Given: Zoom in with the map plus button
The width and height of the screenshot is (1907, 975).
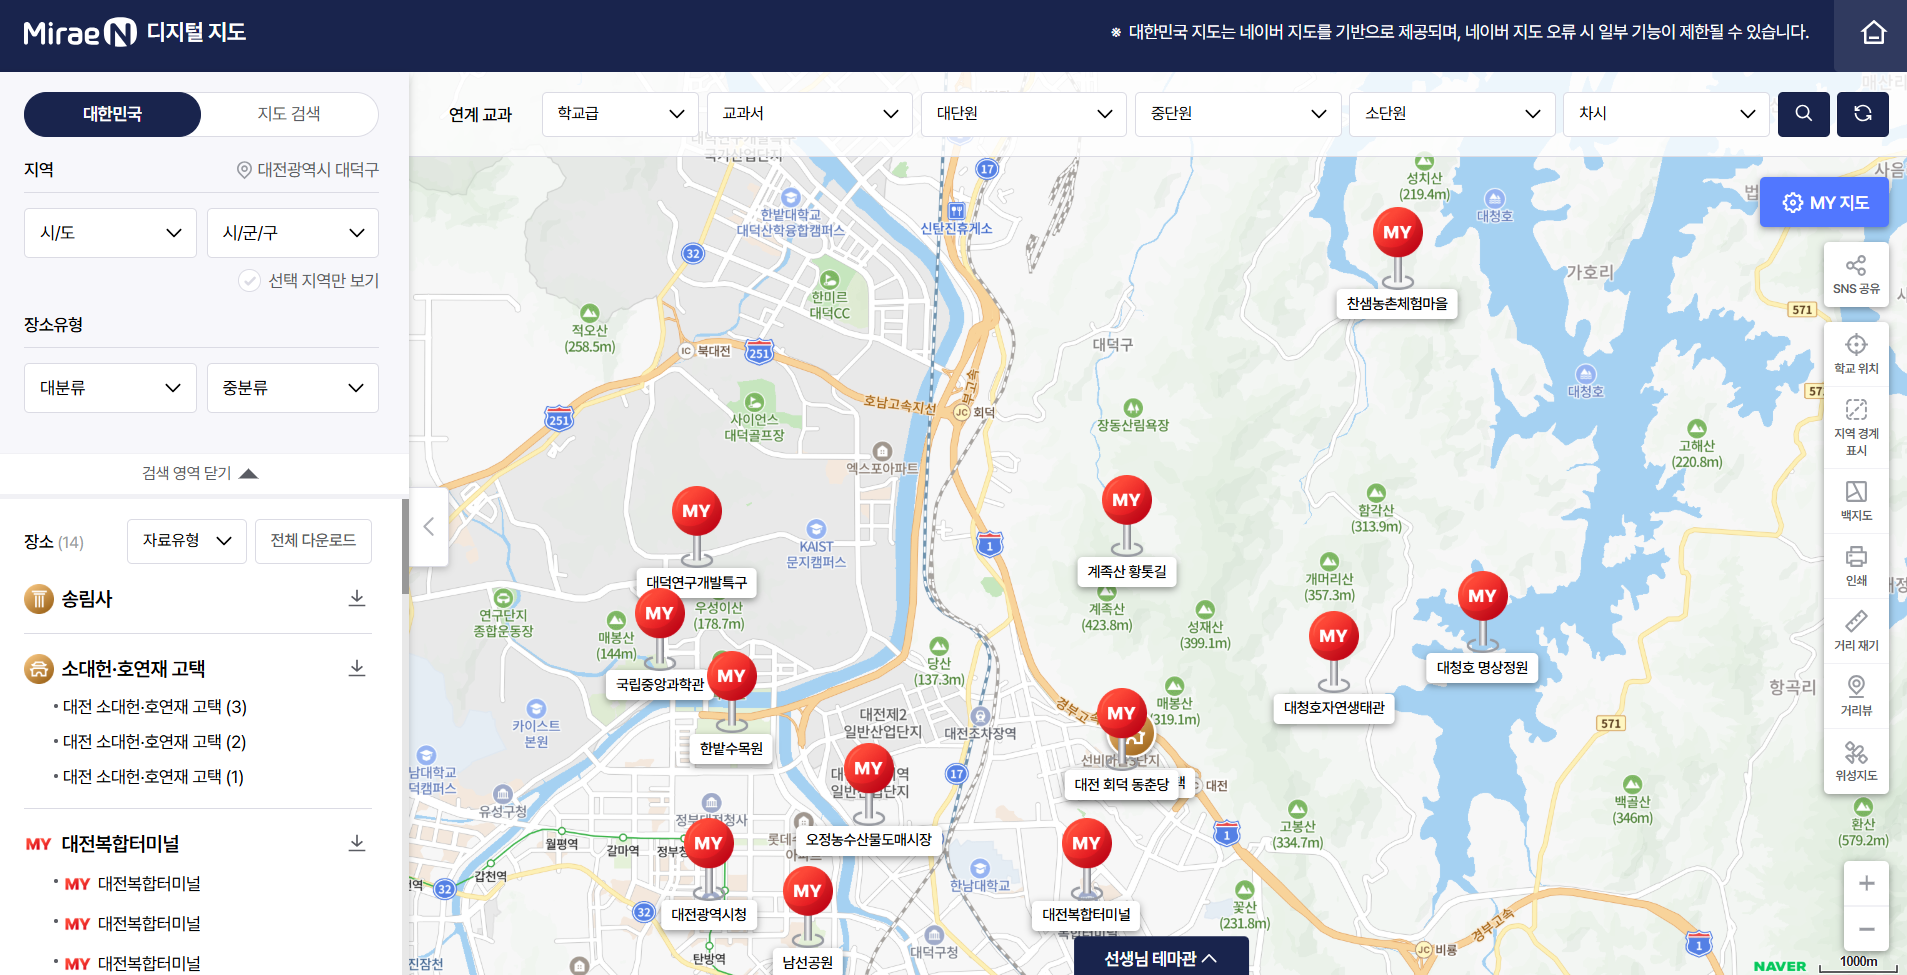Looking at the screenshot, I should point(1866,883).
